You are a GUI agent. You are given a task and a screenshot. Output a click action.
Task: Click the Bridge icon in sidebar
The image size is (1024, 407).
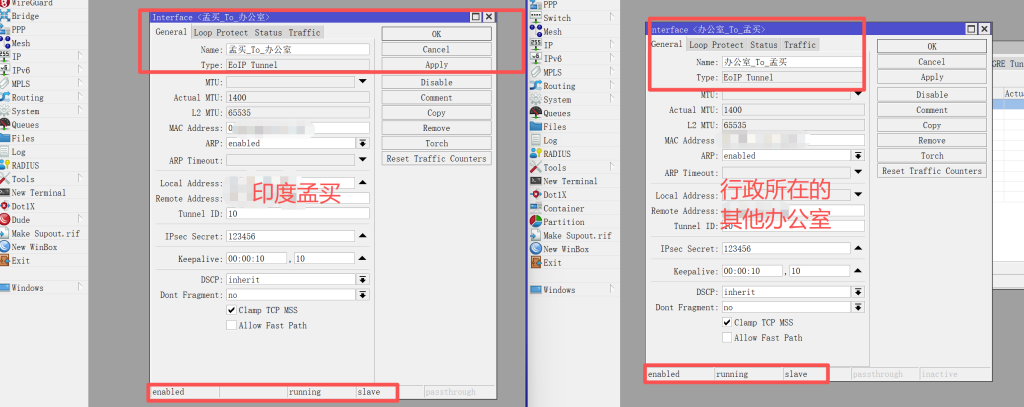pos(5,17)
